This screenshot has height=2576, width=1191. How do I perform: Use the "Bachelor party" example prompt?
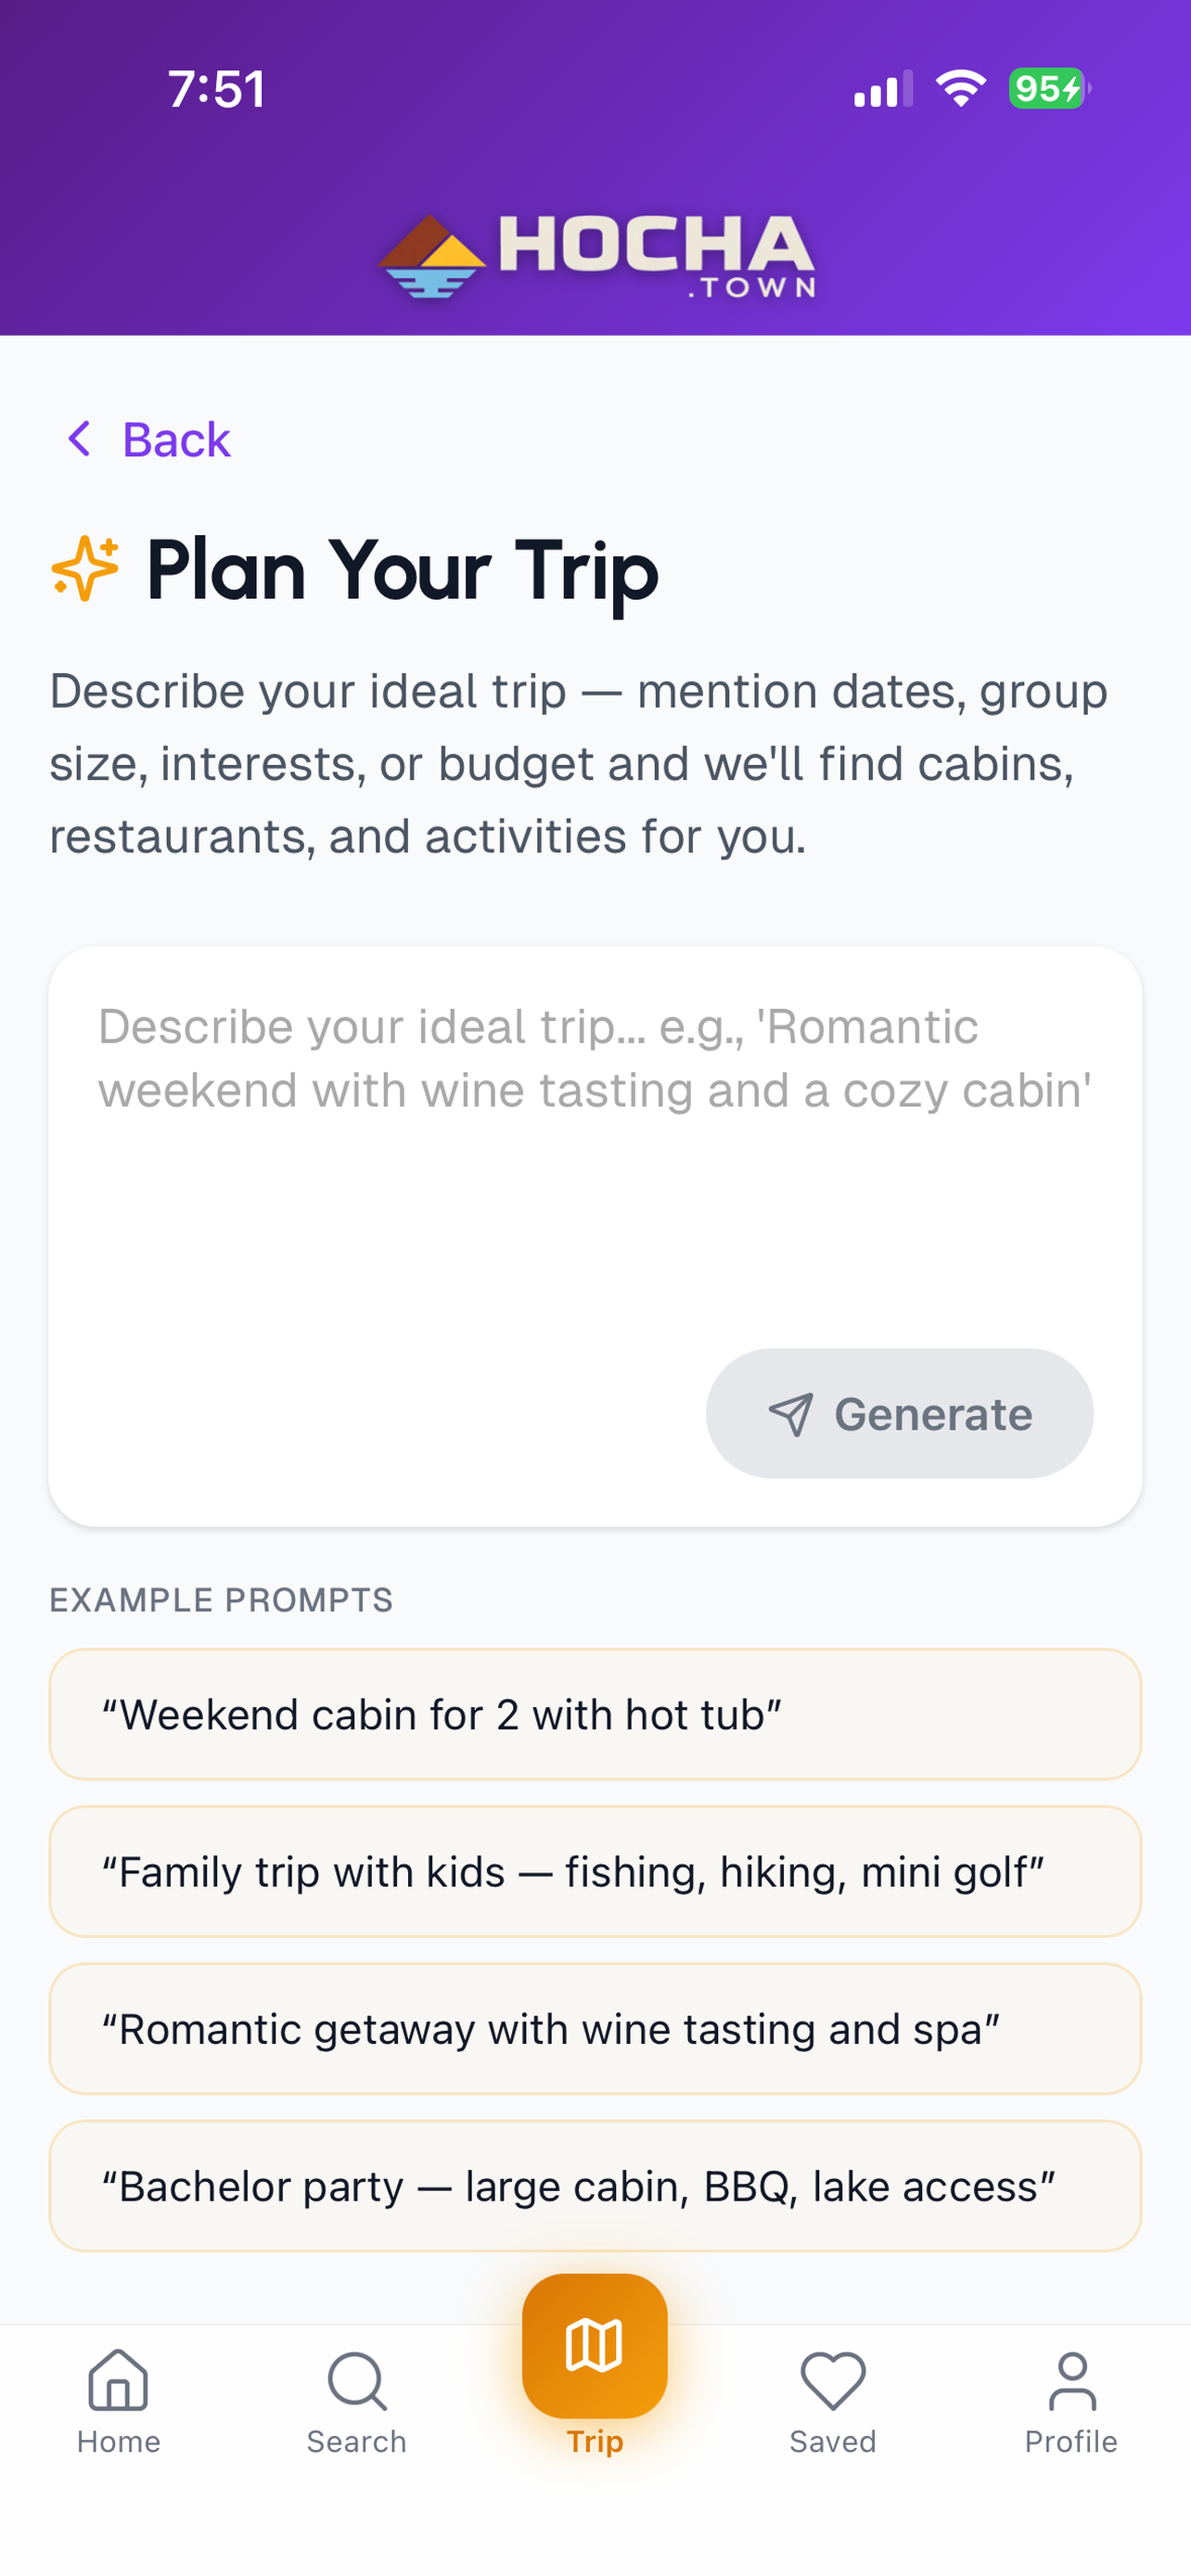[595, 2186]
